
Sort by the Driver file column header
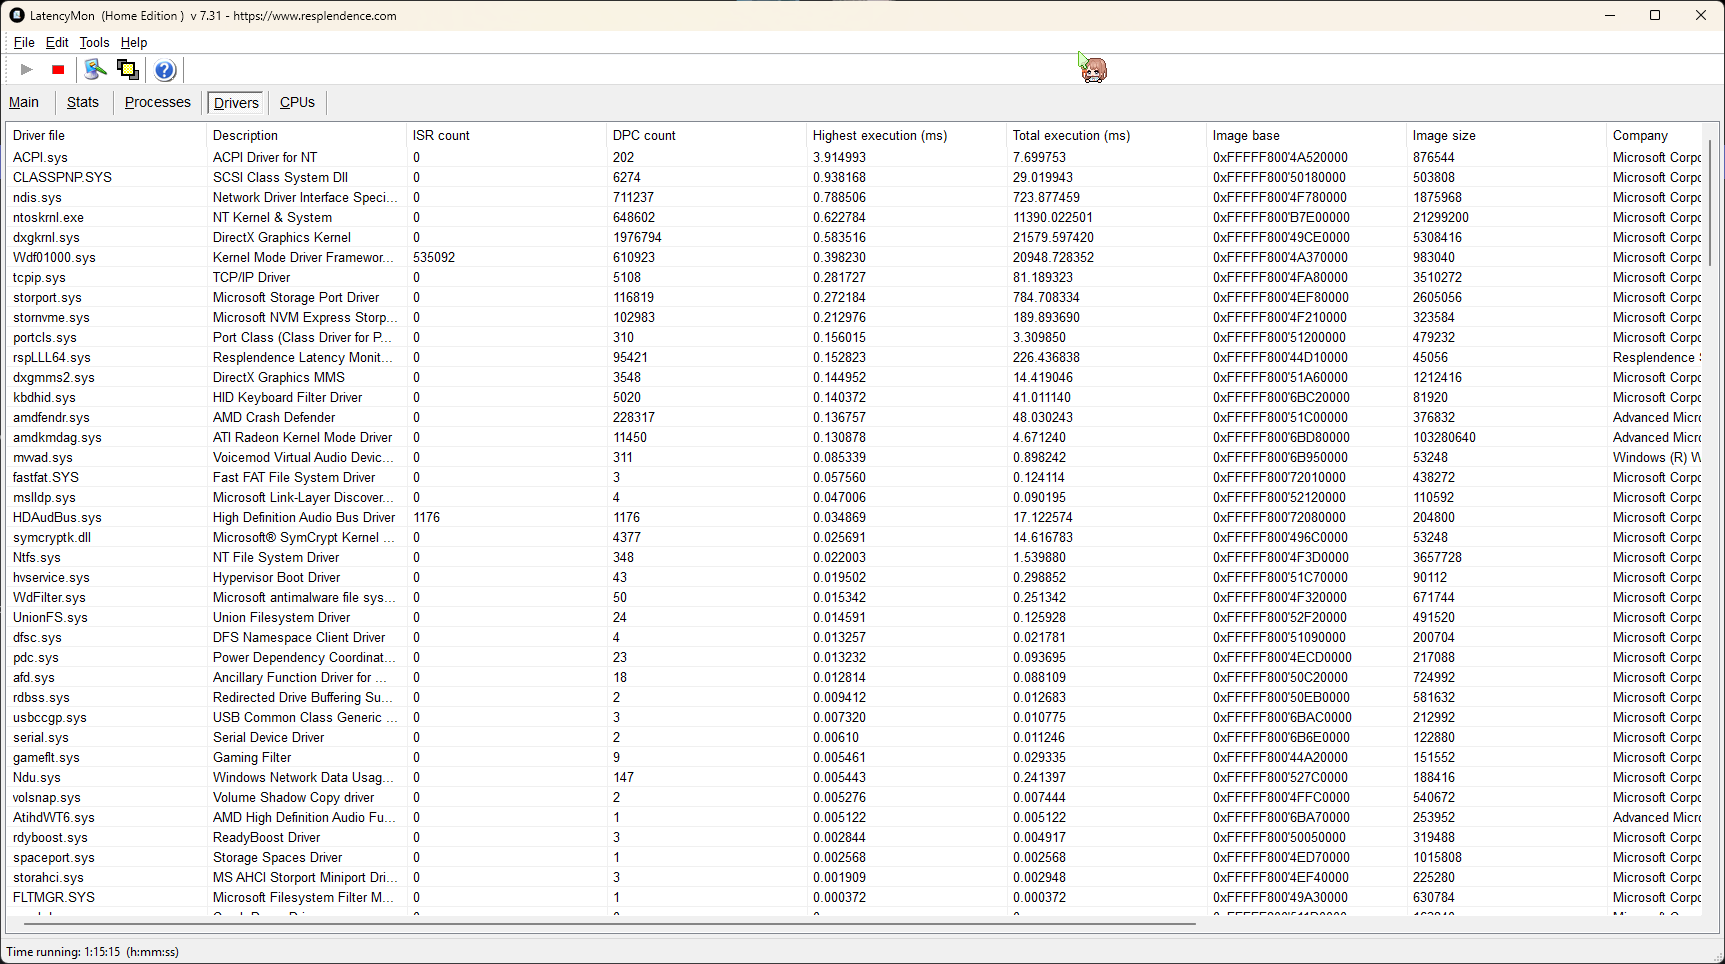pos(107,135)
